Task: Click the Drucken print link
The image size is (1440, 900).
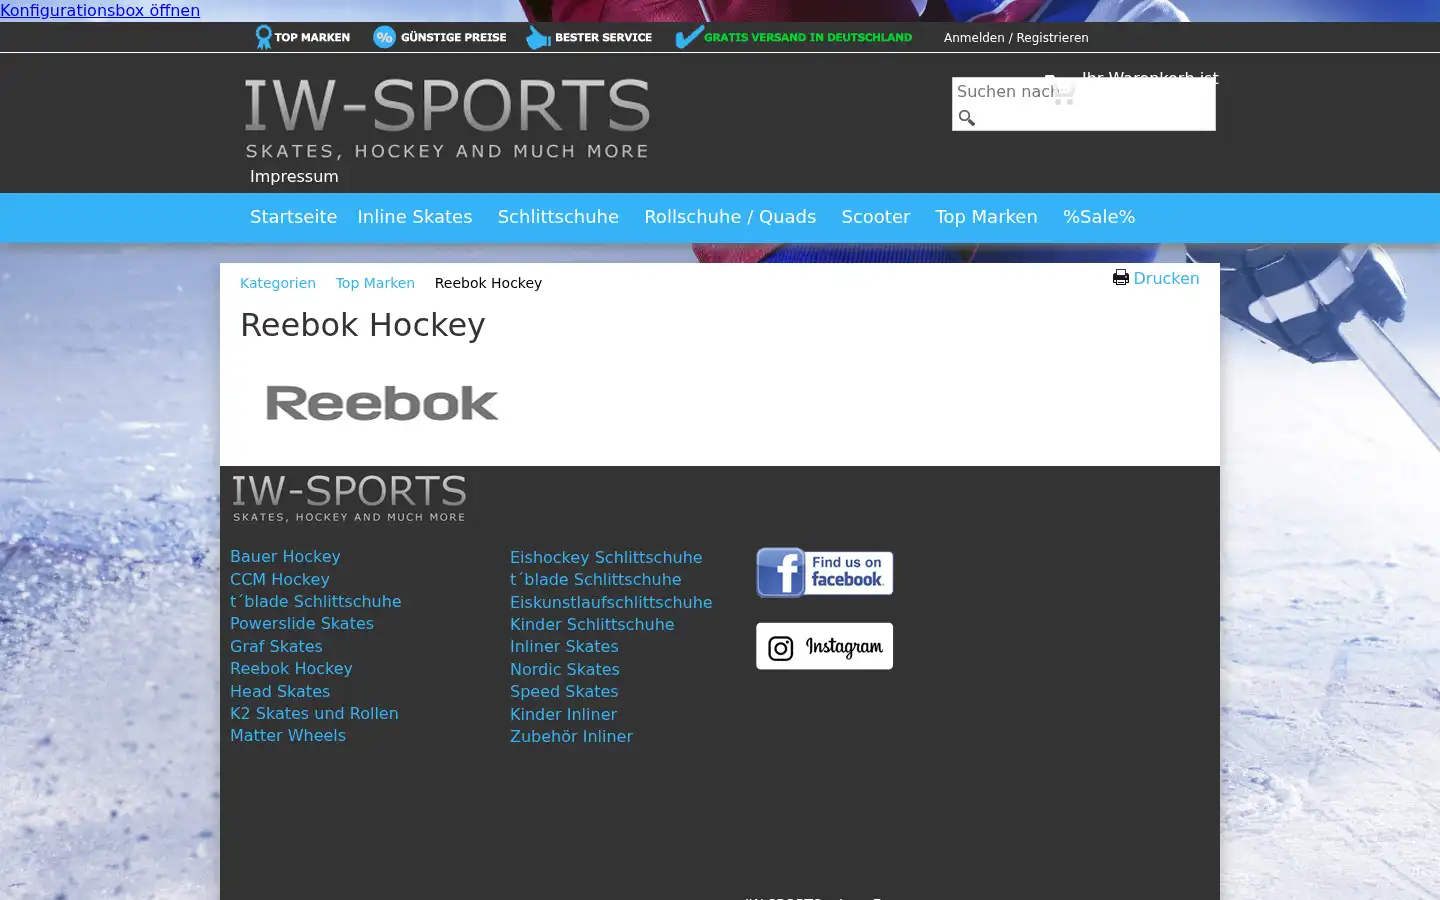Action: [x=1166, y=278]
